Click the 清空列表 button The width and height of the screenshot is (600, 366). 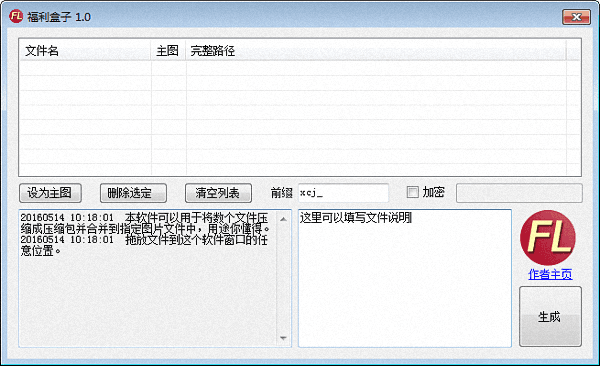218,193
